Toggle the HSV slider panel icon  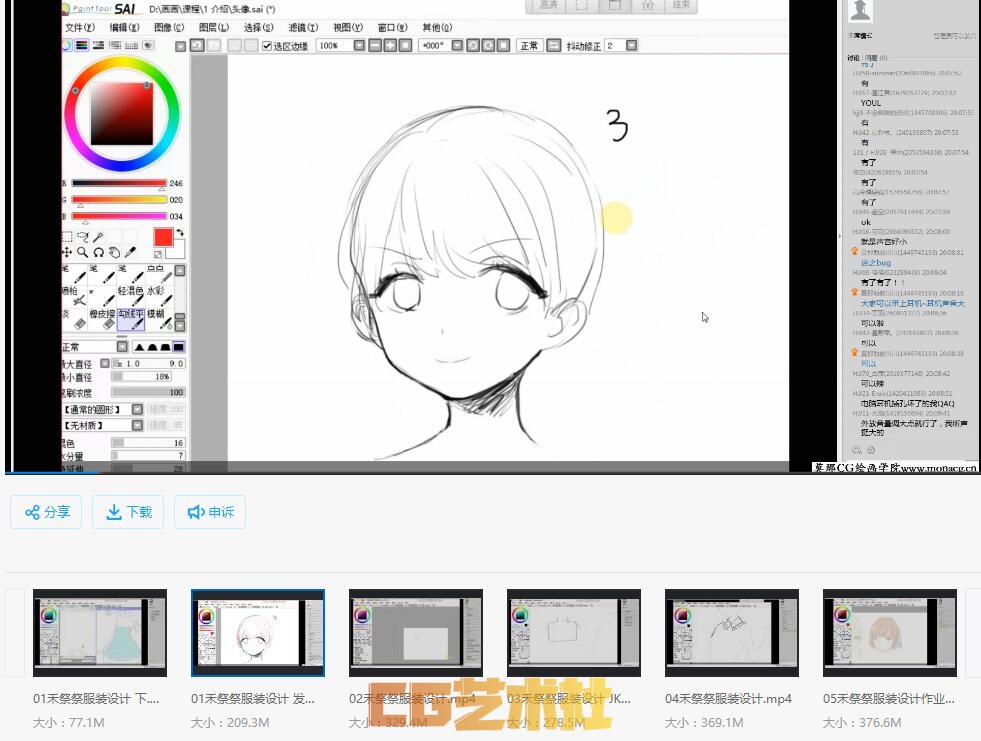click(x=98, y=46)
